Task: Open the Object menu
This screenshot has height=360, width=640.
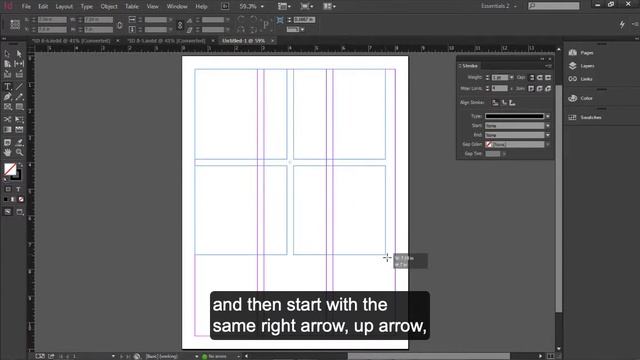Action: click(x=109, y=7)
